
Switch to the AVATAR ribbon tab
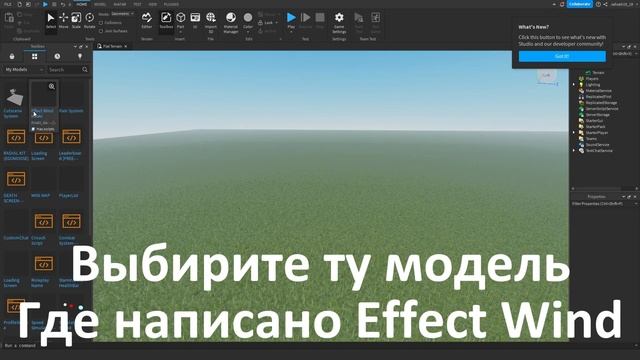120,4
